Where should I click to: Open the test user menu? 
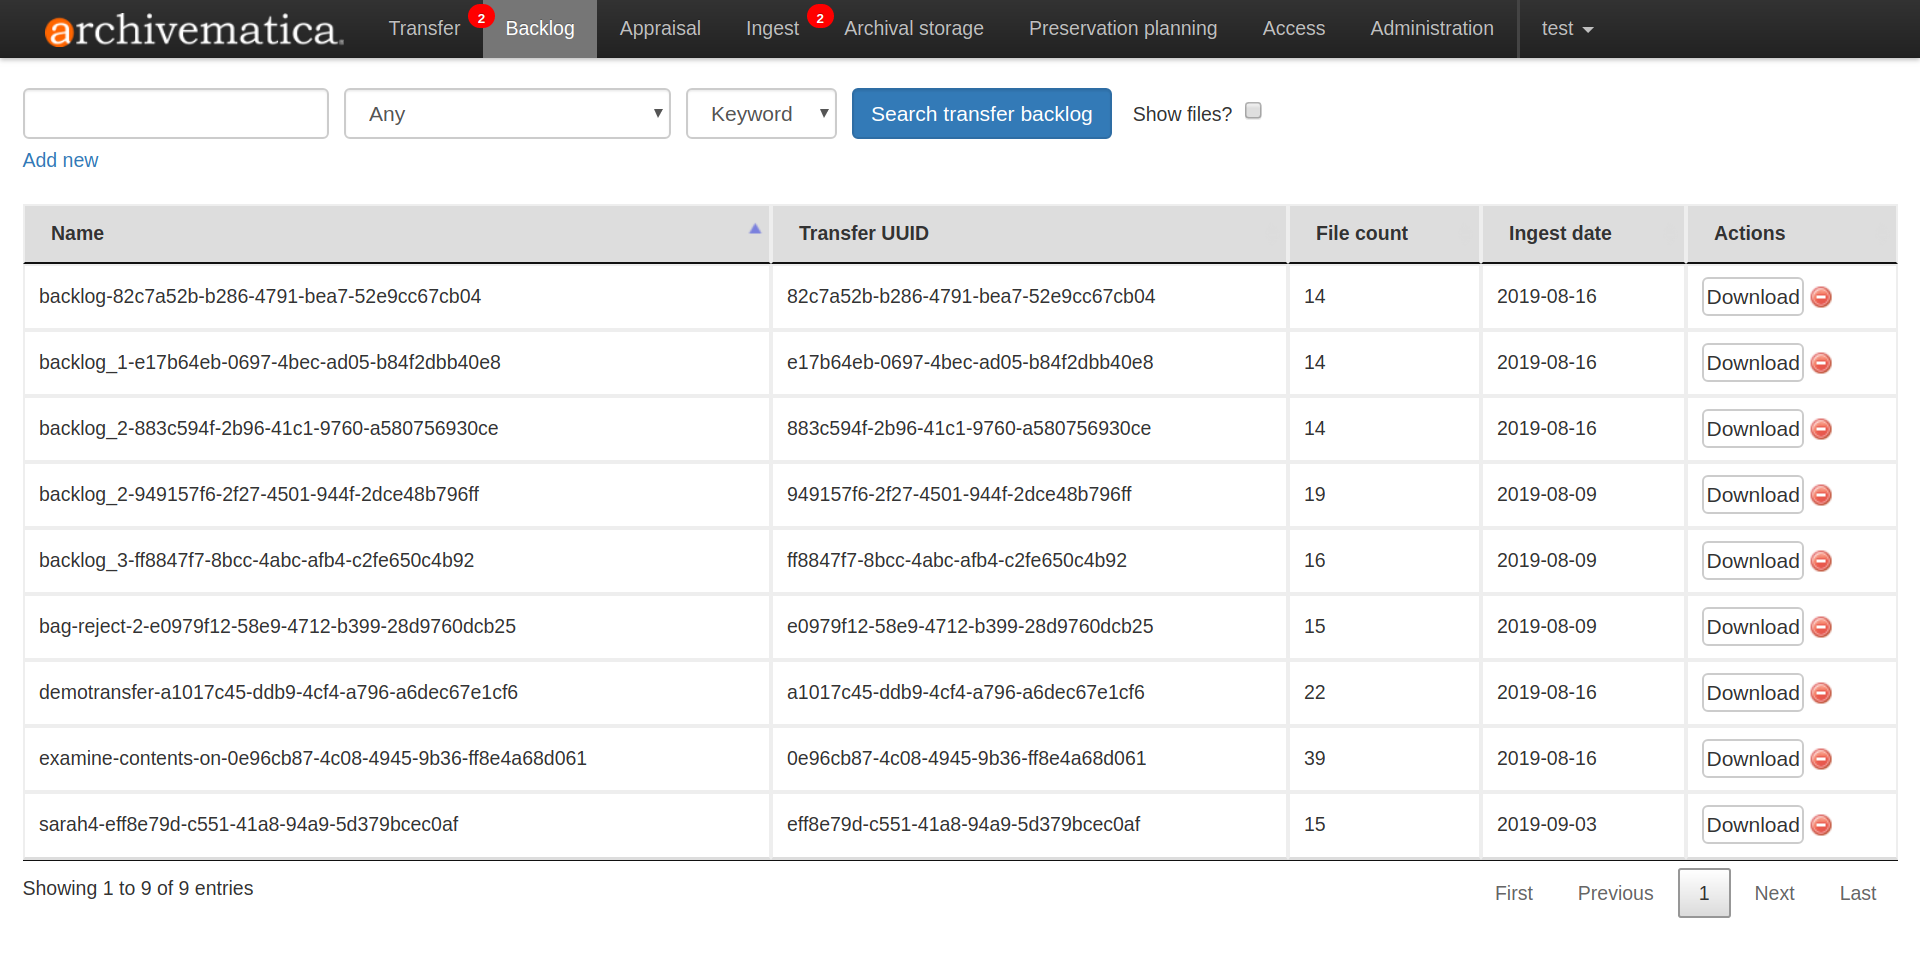pos(1566,29)
